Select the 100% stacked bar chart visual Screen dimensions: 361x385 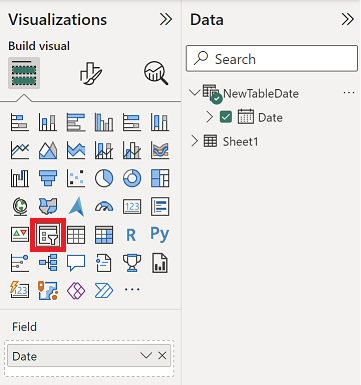[132, 122]
